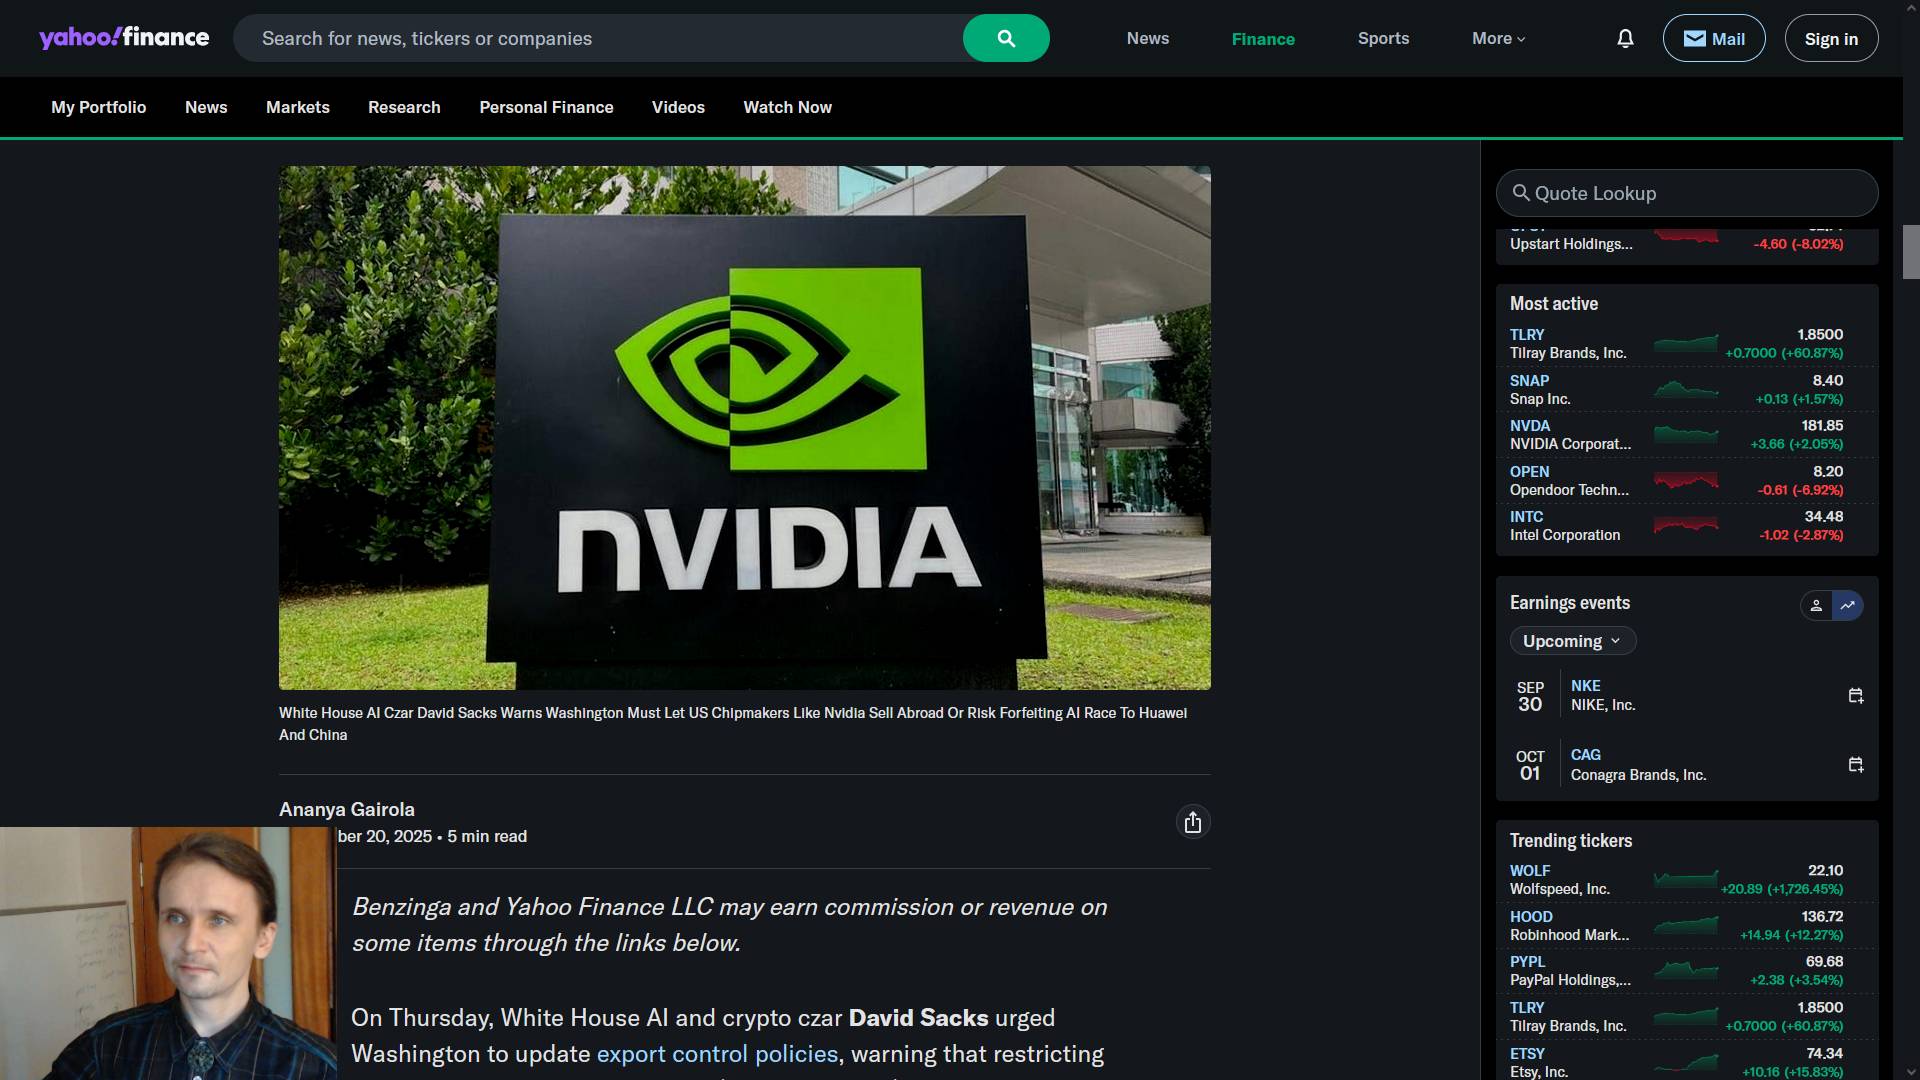The width and height of the screenshot is (1920, 1080).
Task: Open the export control policies link
Action: 717,1054
